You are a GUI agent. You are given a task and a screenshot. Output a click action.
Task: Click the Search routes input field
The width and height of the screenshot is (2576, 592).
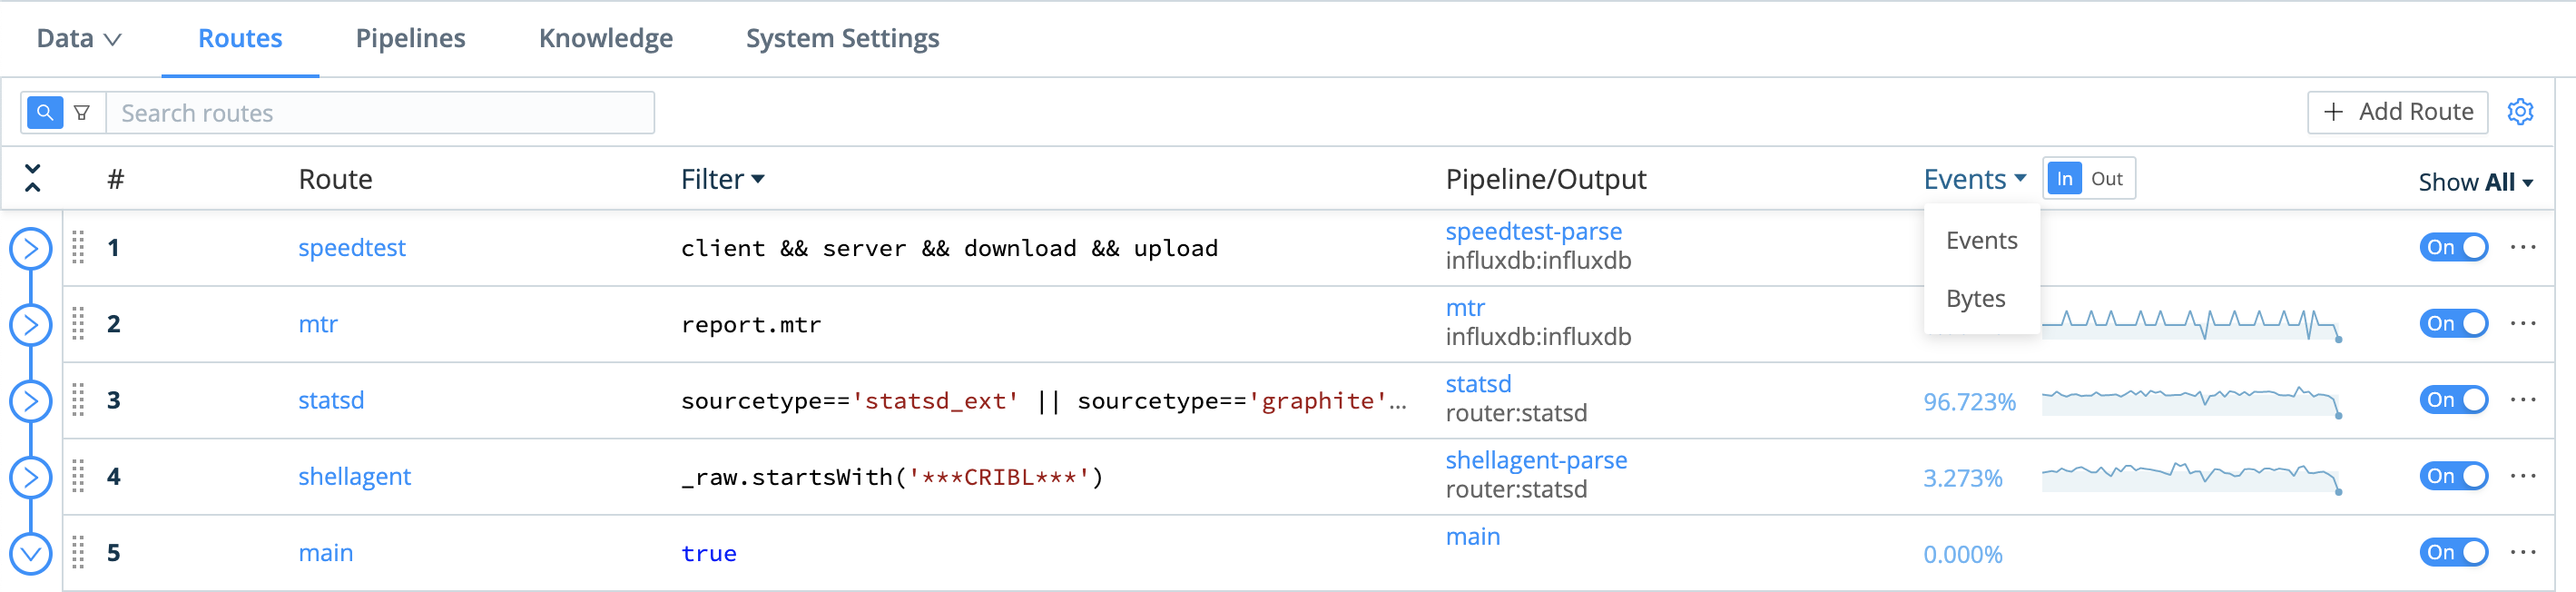380,113
